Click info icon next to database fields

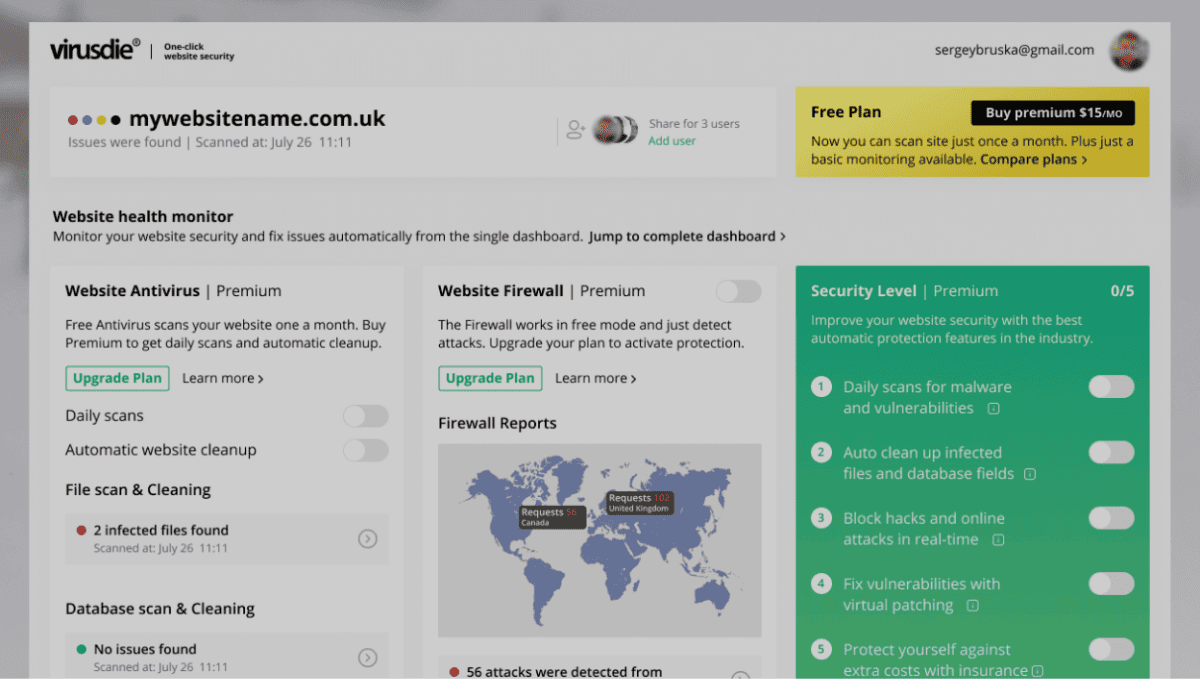pyautogui.click(x=1030, y=475)
